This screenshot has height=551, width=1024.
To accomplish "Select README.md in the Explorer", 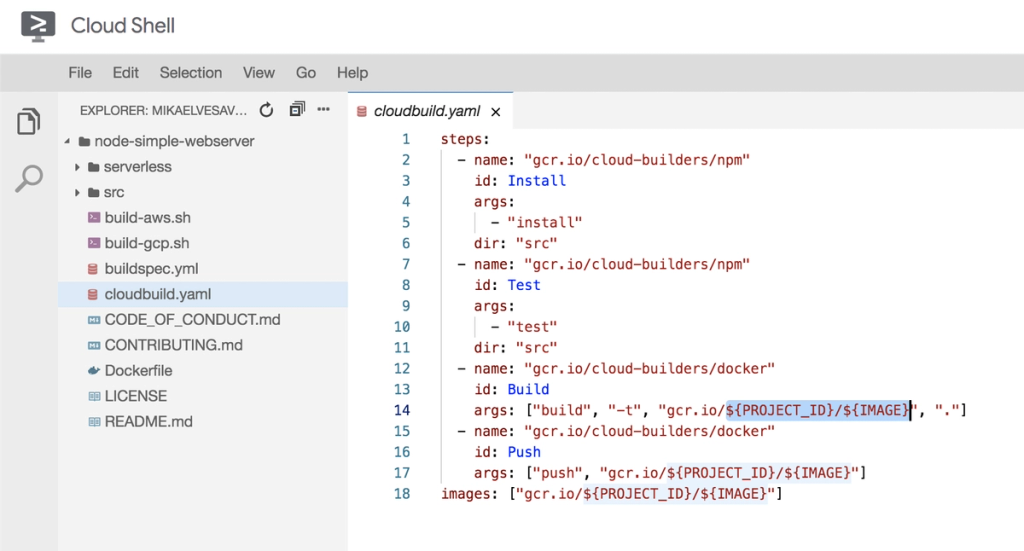I will 148,421.
